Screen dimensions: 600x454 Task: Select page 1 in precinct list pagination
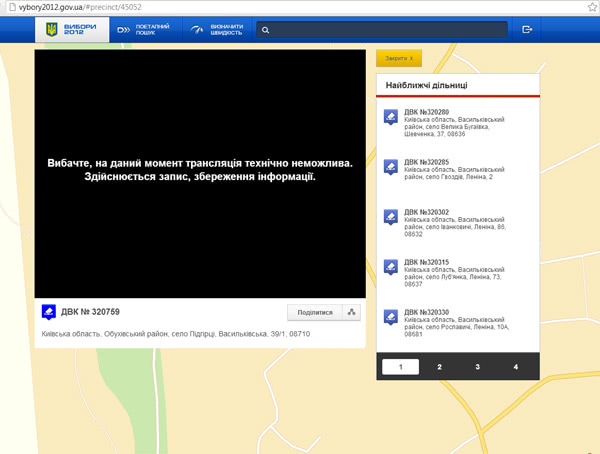pos(400,367)
